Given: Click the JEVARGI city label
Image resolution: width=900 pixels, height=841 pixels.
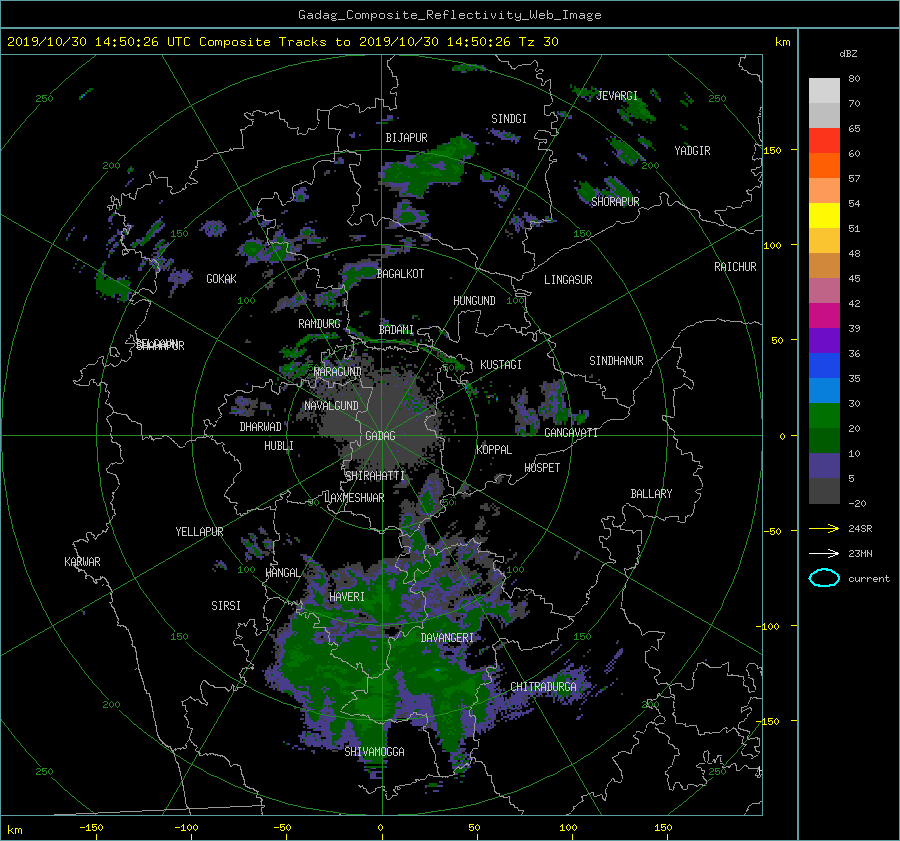Looking at the screenshot, I should (617, 96).
